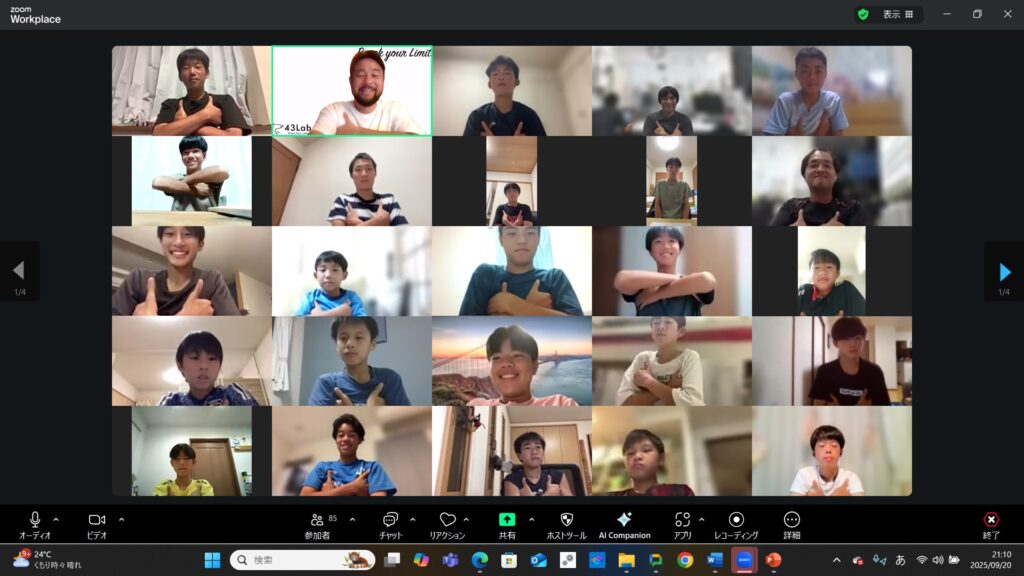Select the 43Lab participant video tile
The width and height of the screenshot is (1024, 576).
(x=352, y=90)
